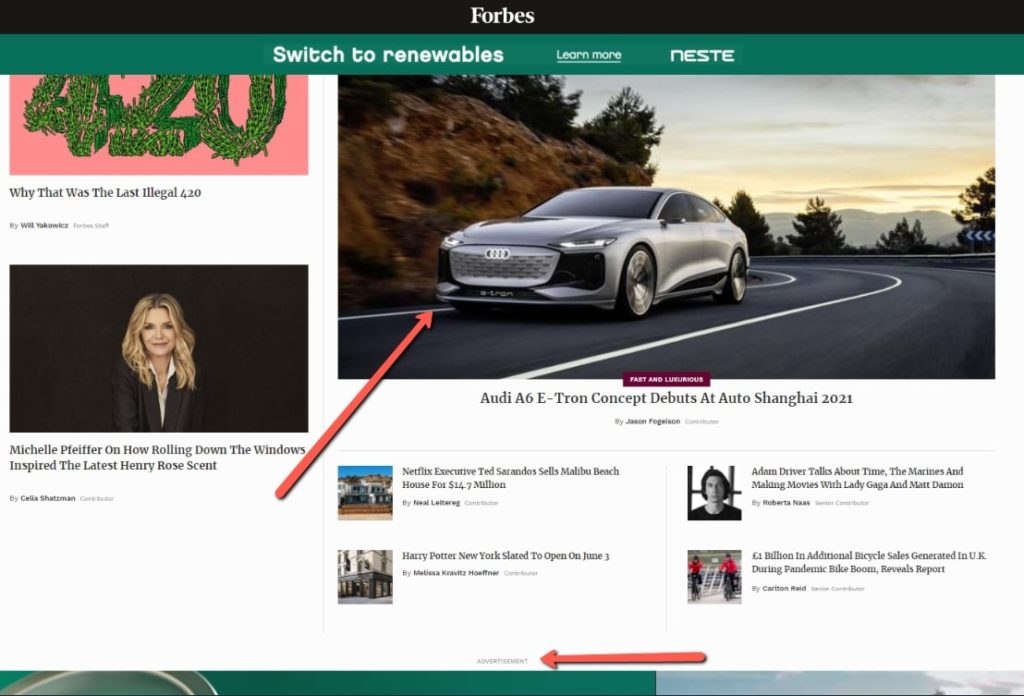Click the 'ADVERTISEMENT' label text
The width and height of the screenshot is (1024, 696).
502,661
